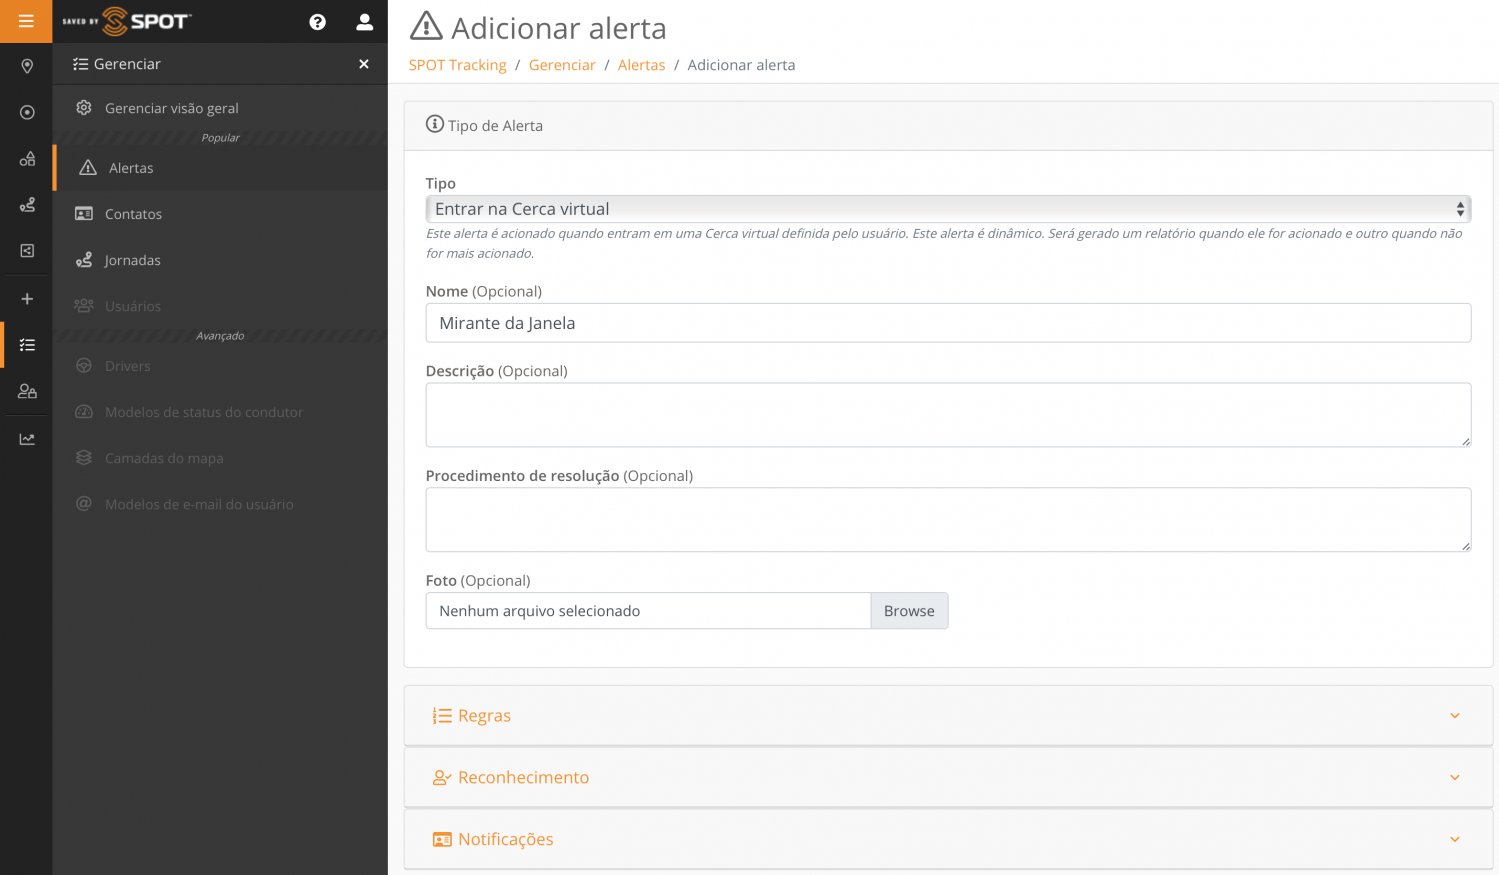Click the Descrição text area

(947, 415)
